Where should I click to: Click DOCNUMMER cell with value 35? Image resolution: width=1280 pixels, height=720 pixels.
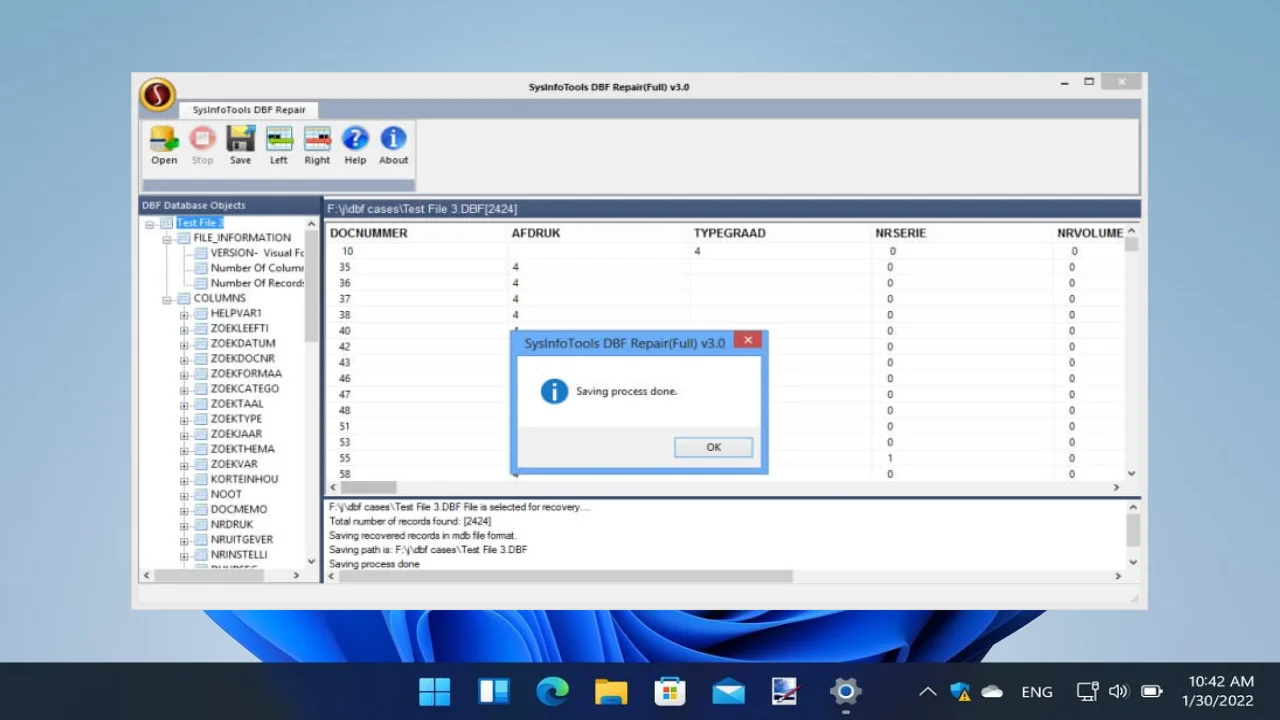click(345, 267)
